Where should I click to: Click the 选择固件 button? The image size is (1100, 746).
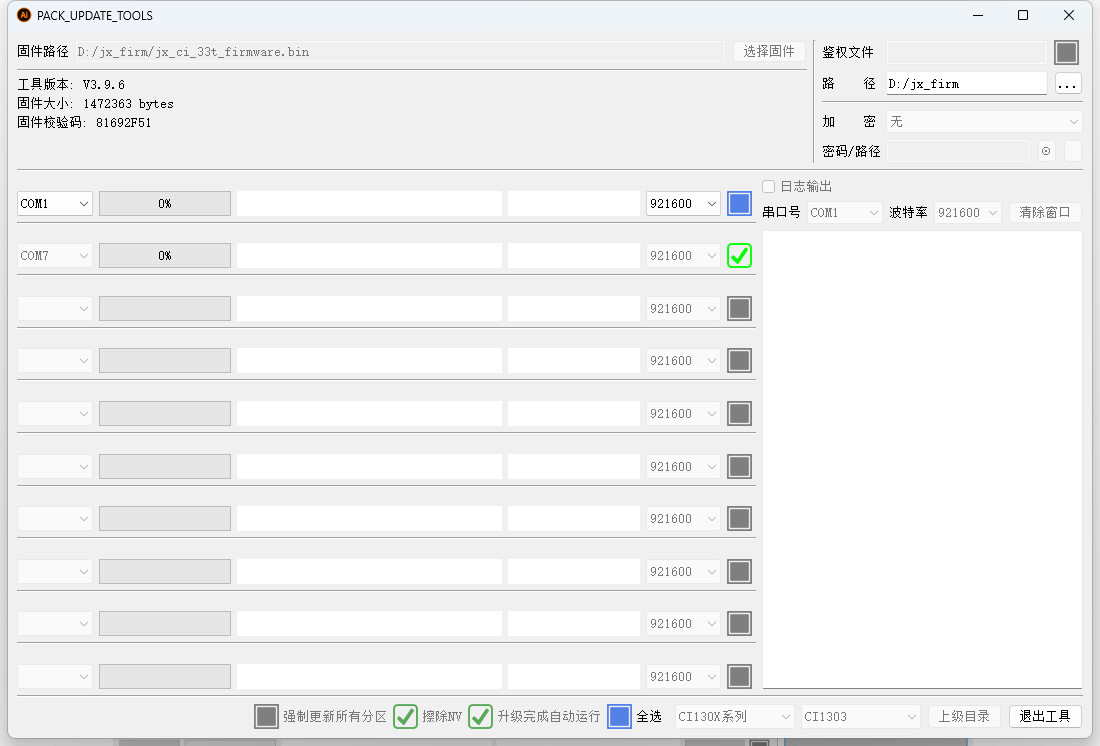769,52
